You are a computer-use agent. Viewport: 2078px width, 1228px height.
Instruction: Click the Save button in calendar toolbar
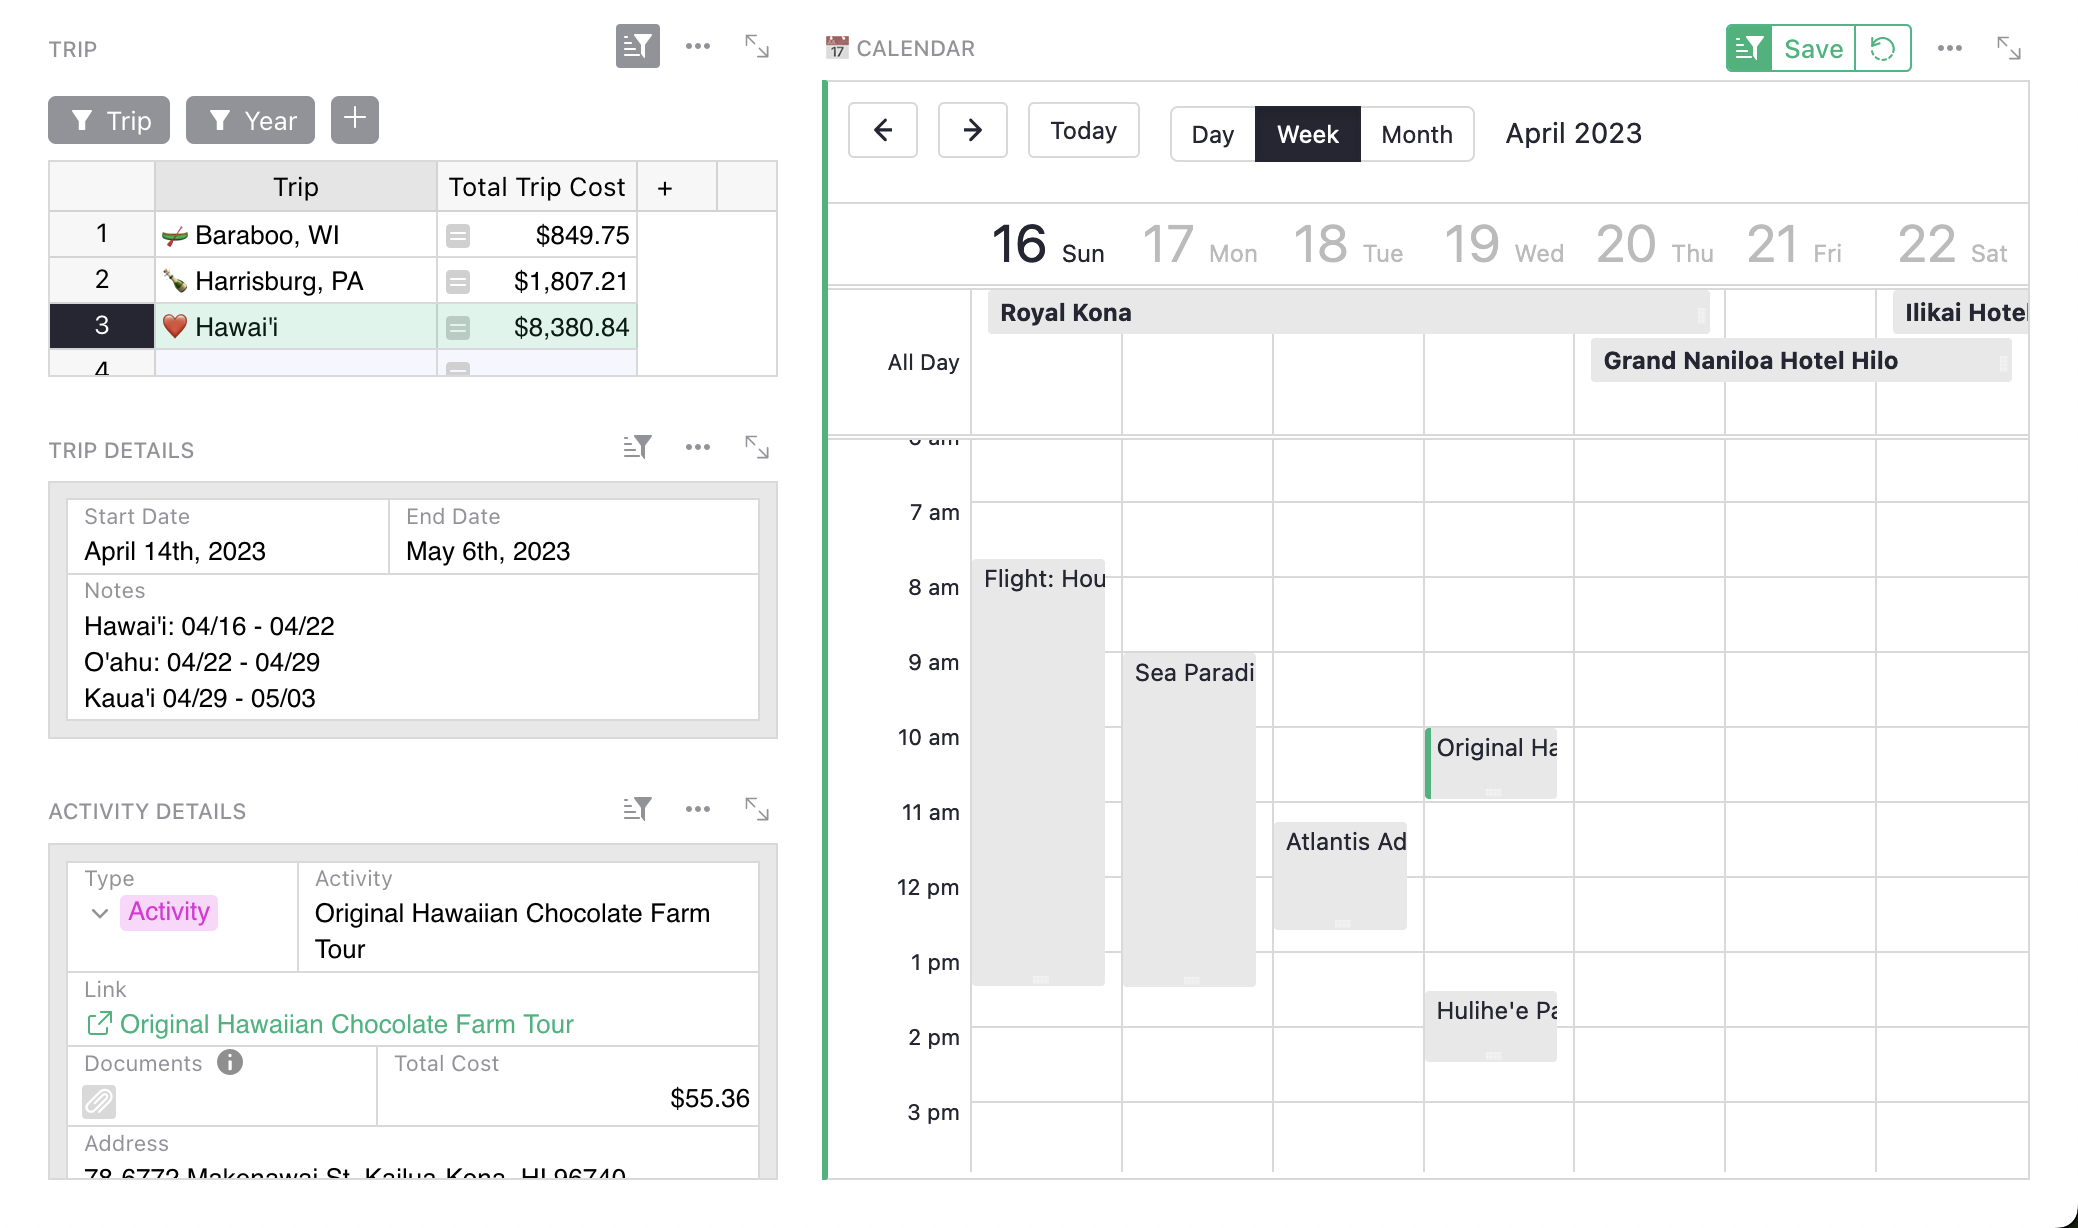[x=1811, y=47]
